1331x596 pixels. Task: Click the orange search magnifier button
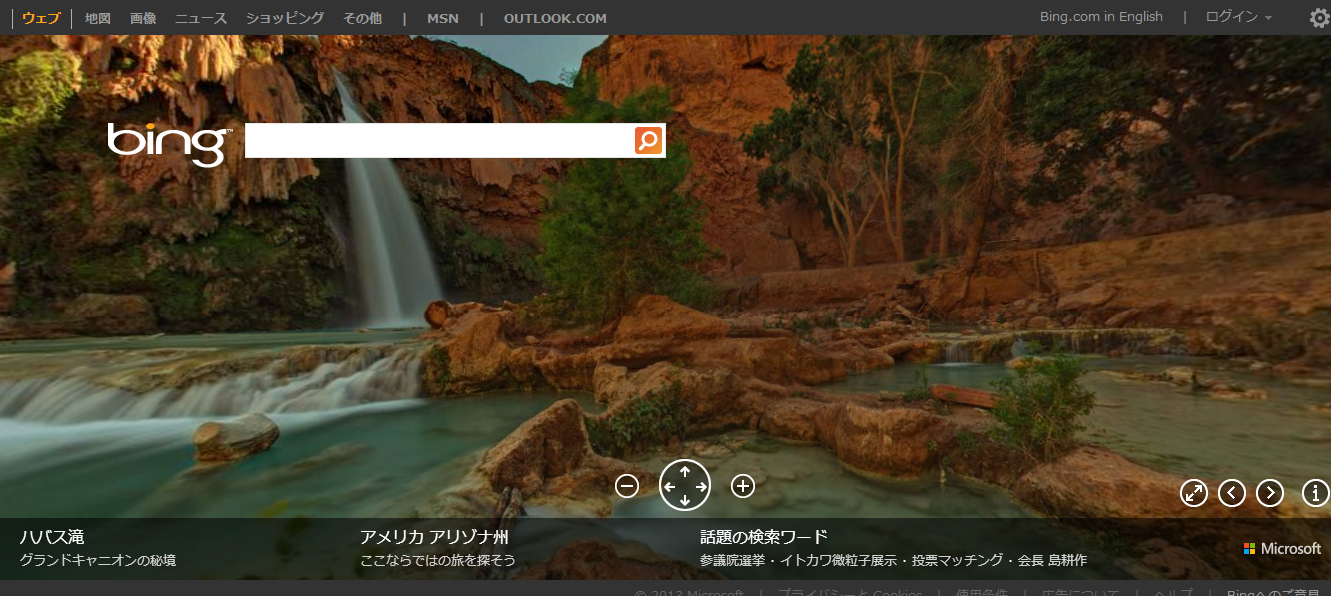click(649, 141)
